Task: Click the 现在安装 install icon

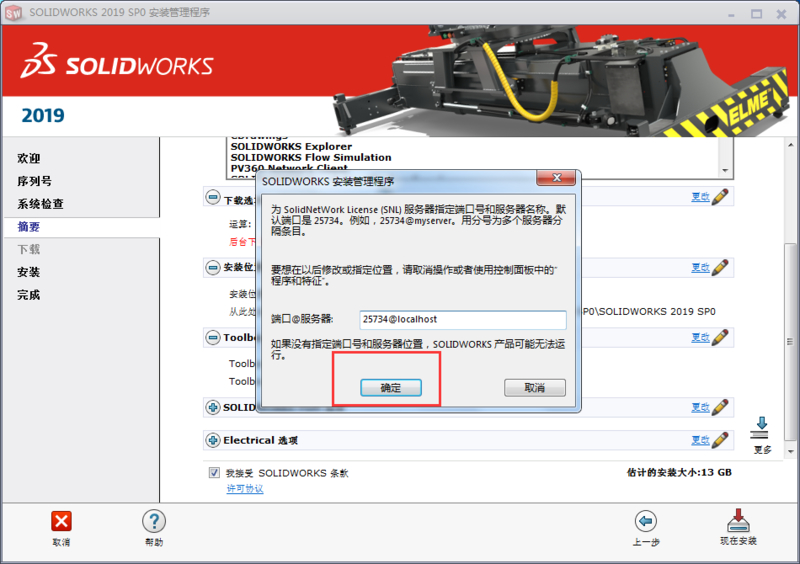Action: coord(738,520)
